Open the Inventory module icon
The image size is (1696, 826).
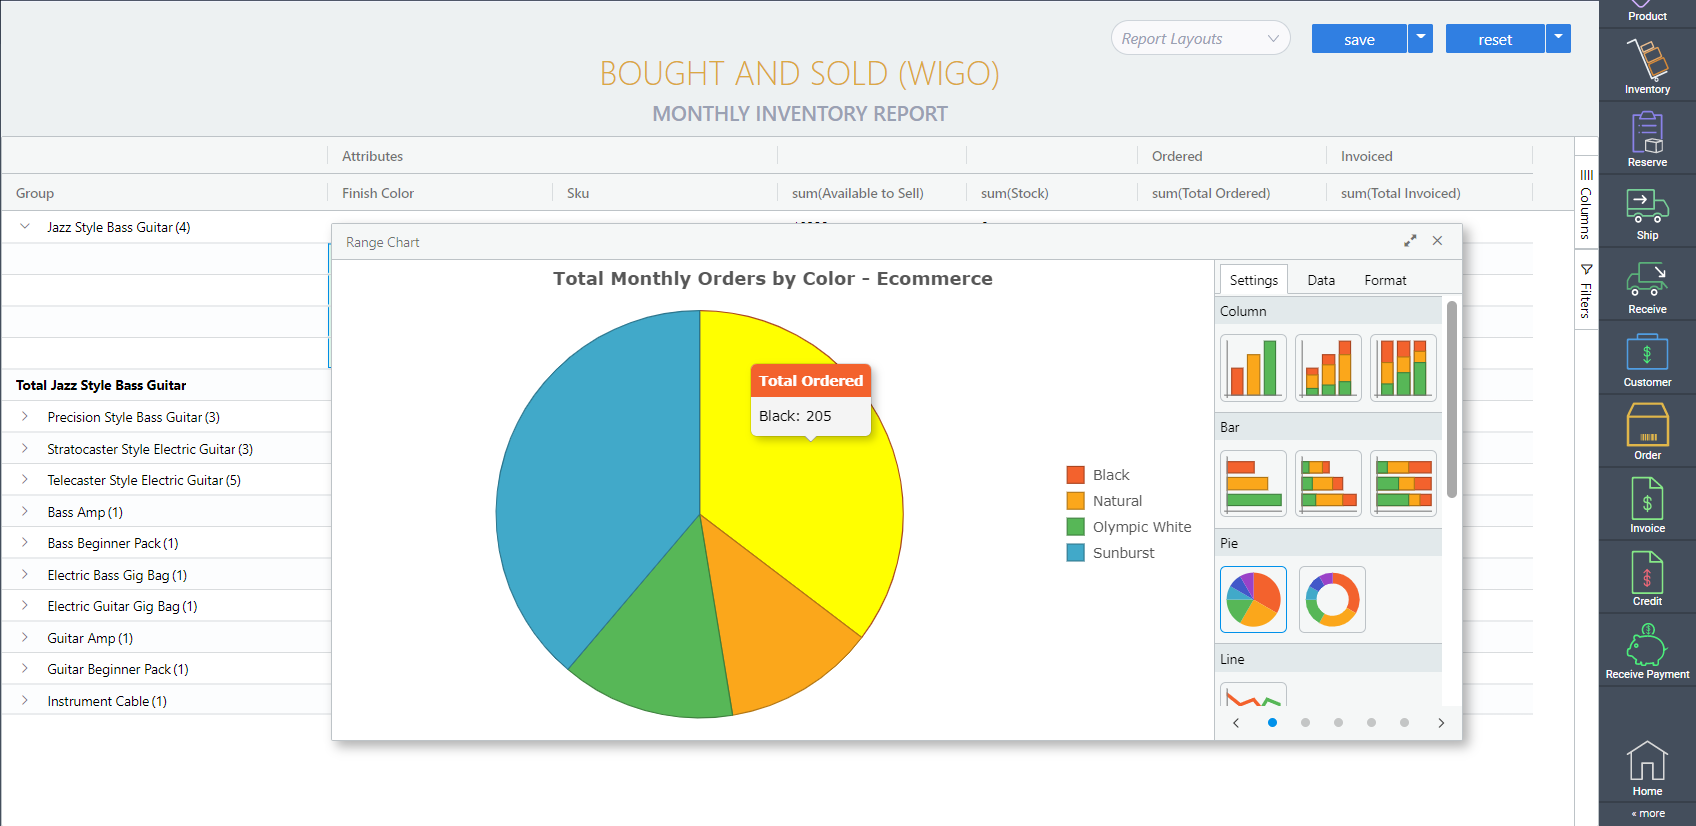coord(1646,66)
